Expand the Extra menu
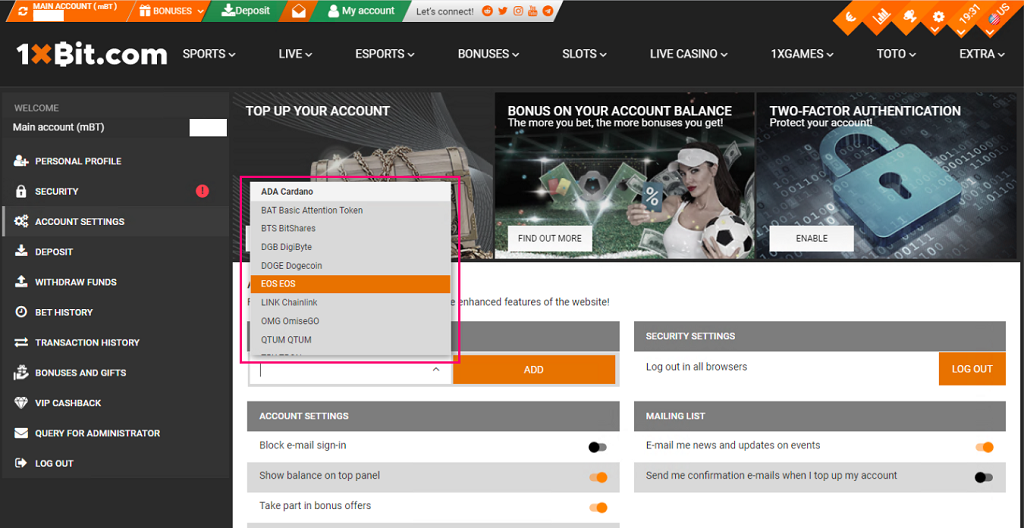 click(x=982, y=54)
